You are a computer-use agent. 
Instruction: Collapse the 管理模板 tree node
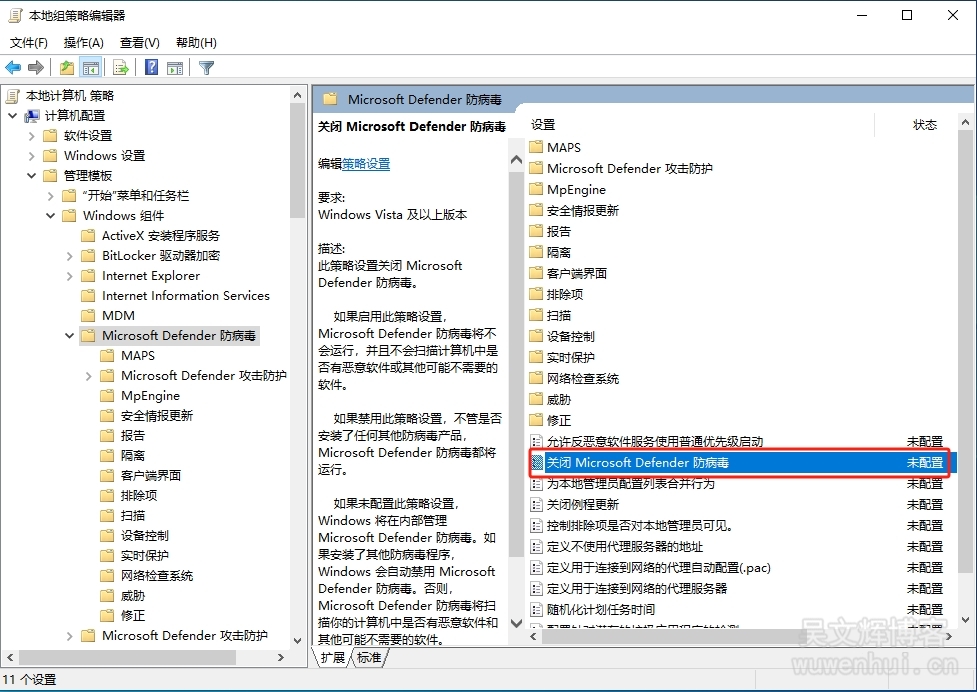coord(32,176)
